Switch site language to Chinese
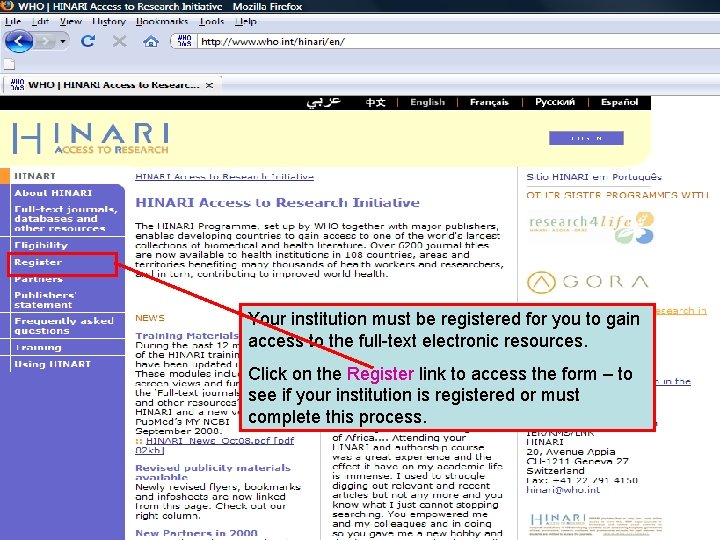 (x=375, y=102)
